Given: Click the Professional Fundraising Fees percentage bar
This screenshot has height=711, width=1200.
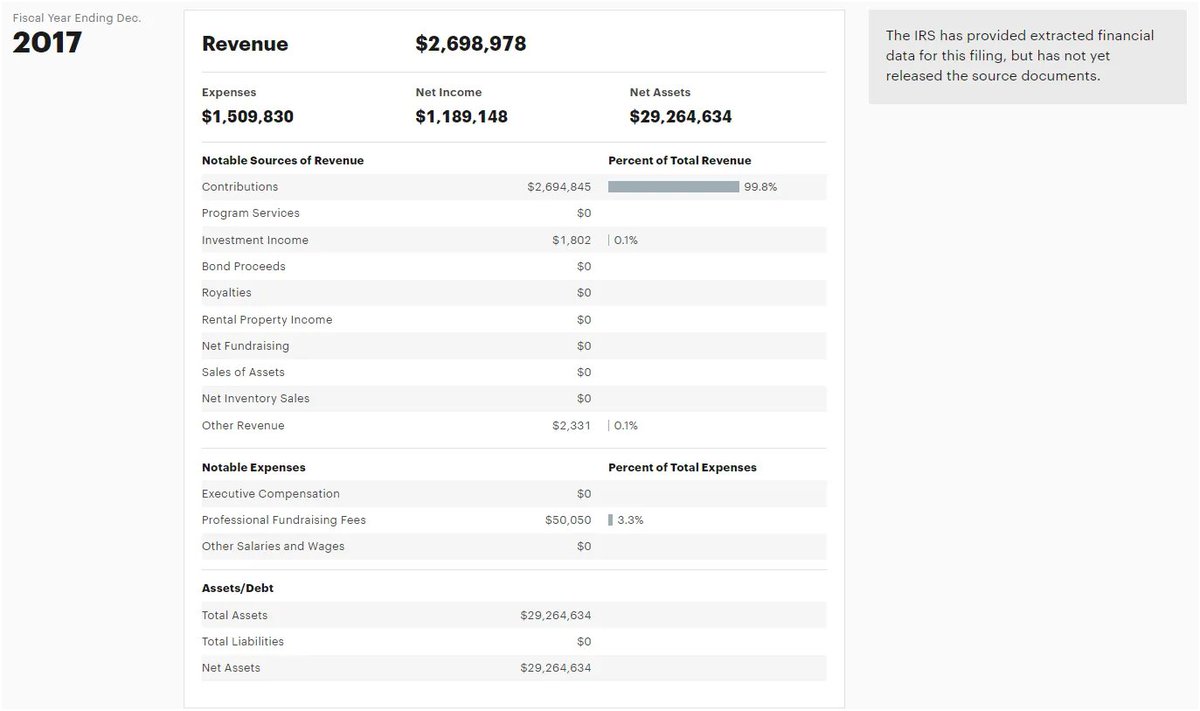Looking at the screenshot, I should coord(610,520).
